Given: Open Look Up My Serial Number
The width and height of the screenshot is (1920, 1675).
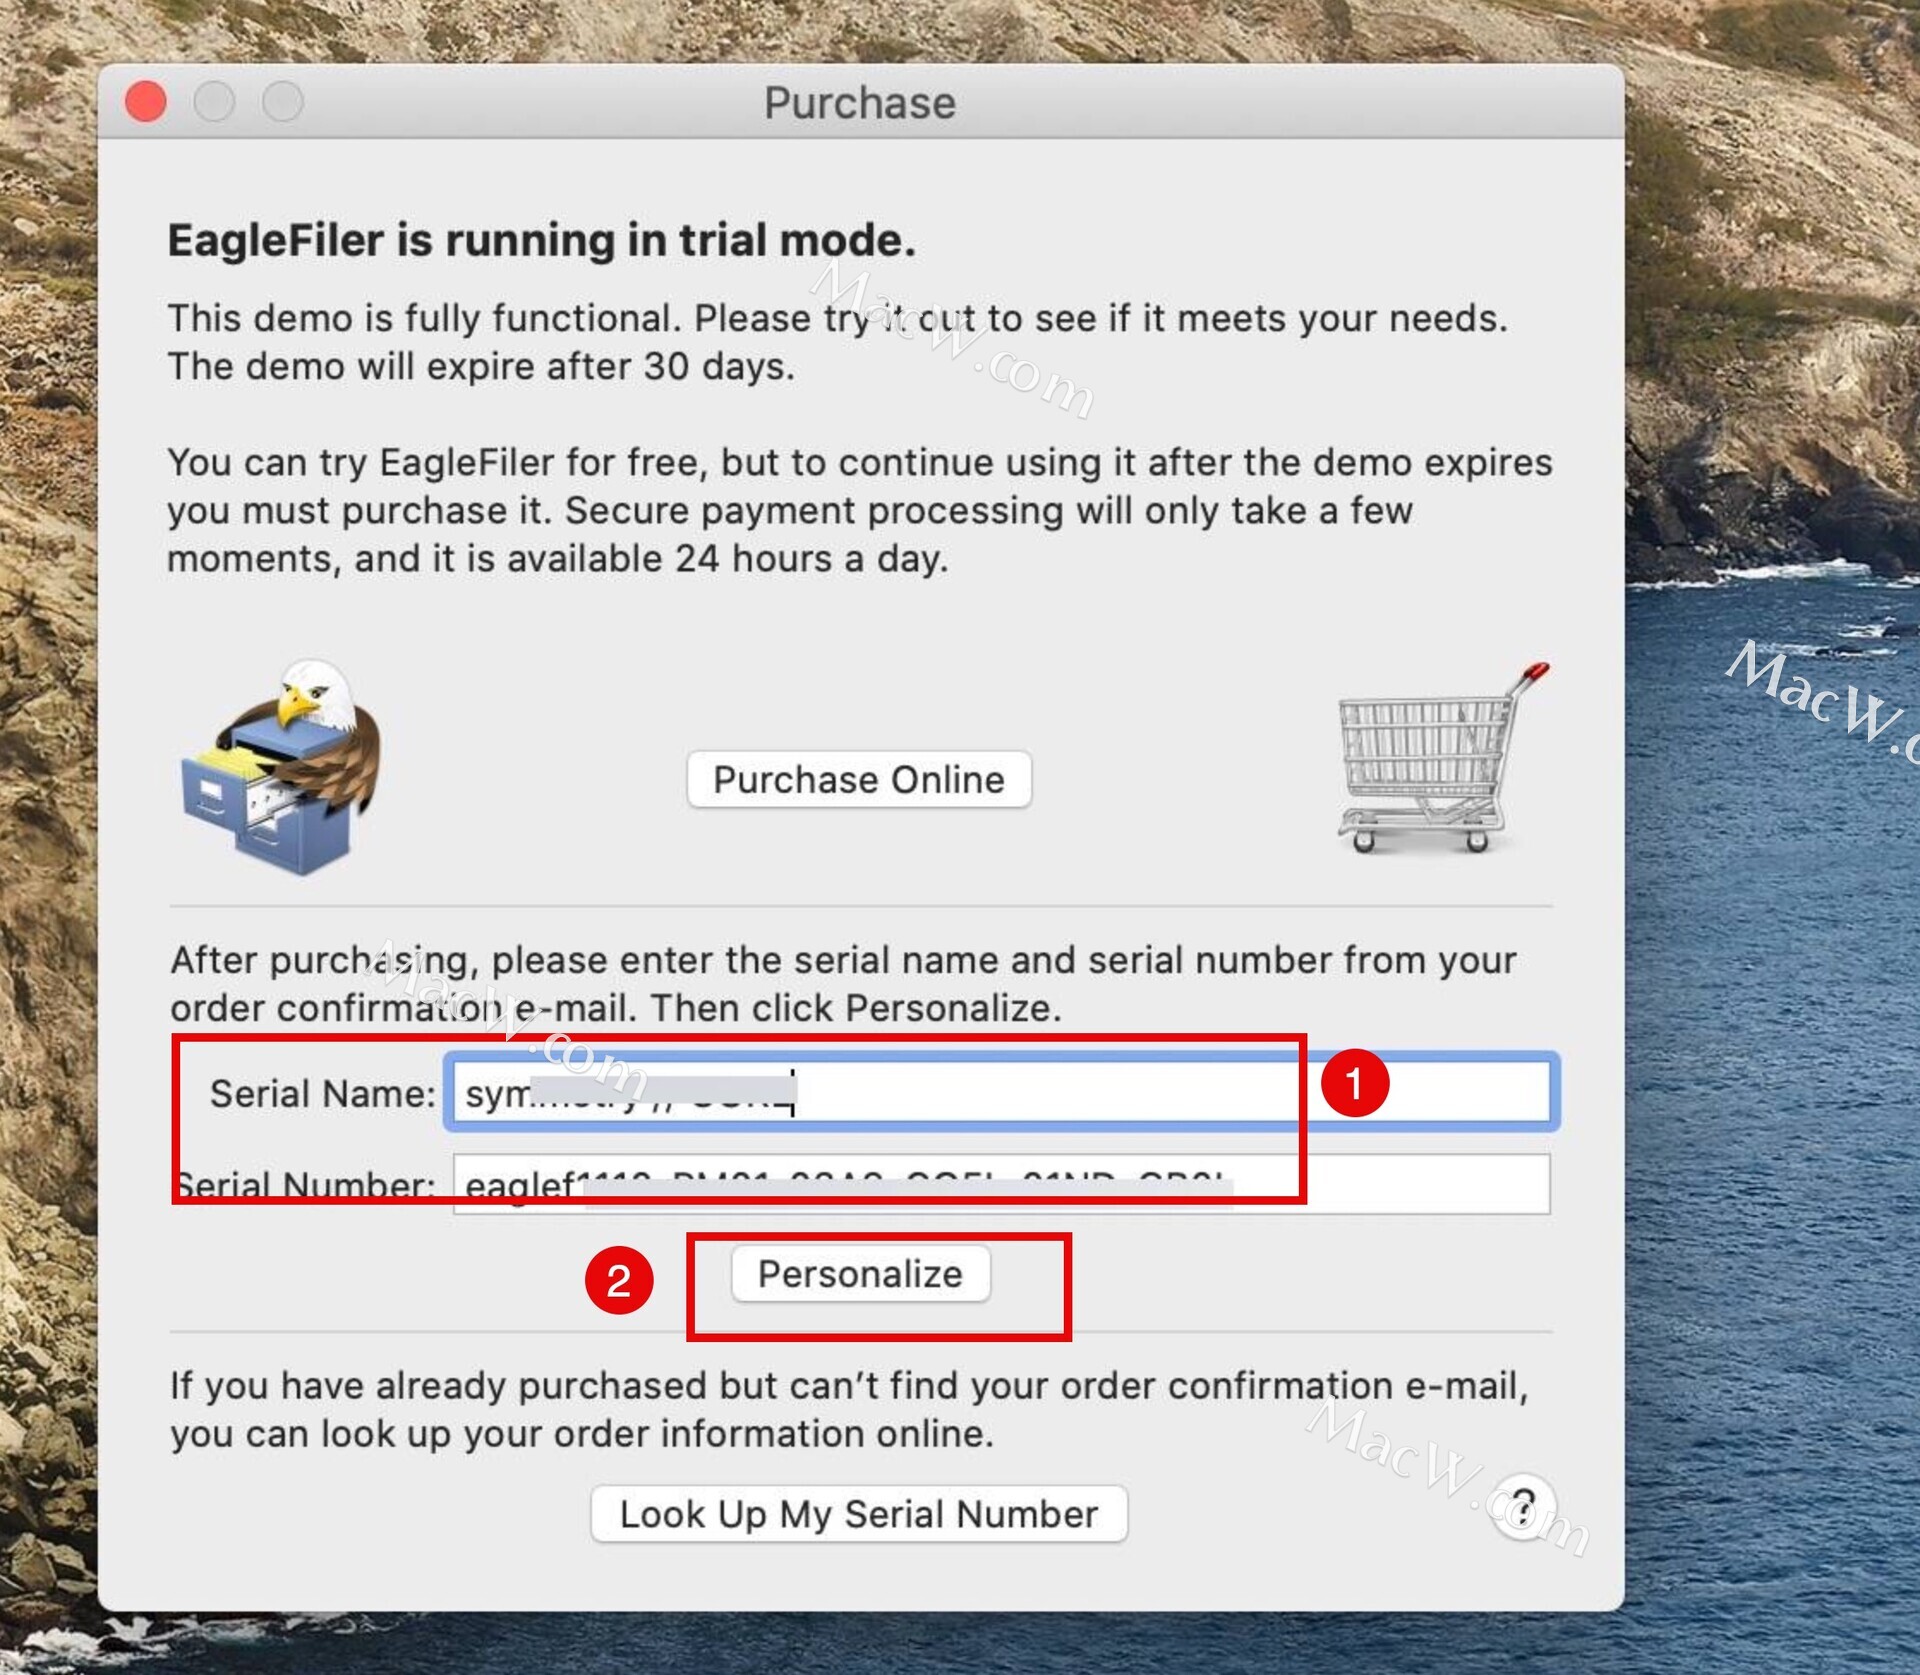Looking at the screenshot, I should pos(859,1514).
